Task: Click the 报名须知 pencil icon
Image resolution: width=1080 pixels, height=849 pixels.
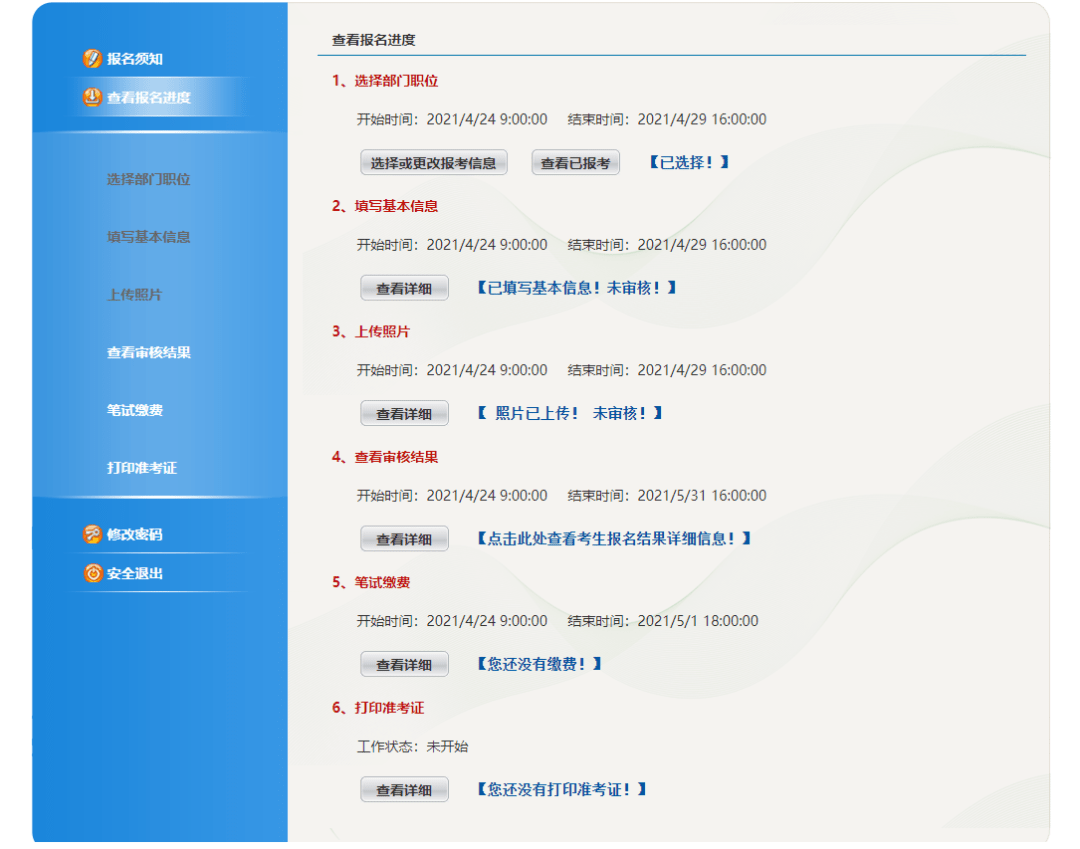Action: [x=92, y=59]
